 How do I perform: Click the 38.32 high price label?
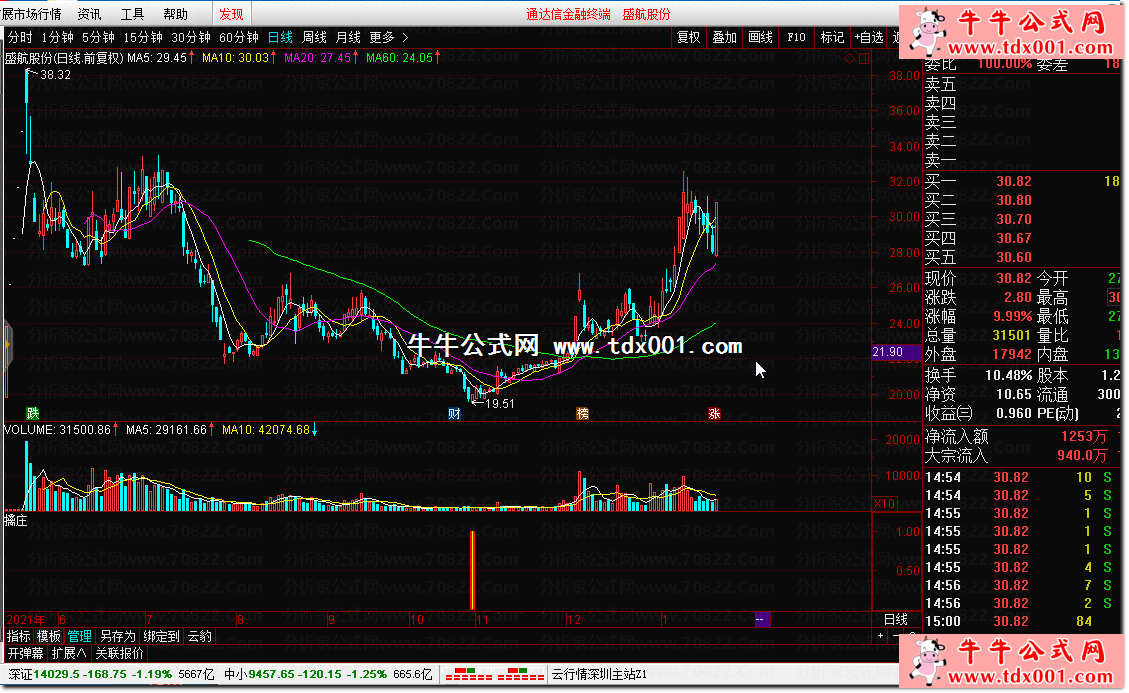pos(55,75)
